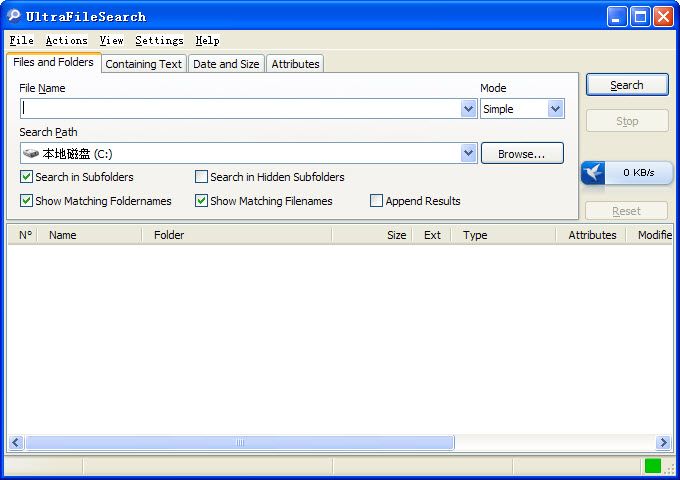Click the Browse... button
The width and height of the screenshot is (680, 480).
(x=522, y=154)
